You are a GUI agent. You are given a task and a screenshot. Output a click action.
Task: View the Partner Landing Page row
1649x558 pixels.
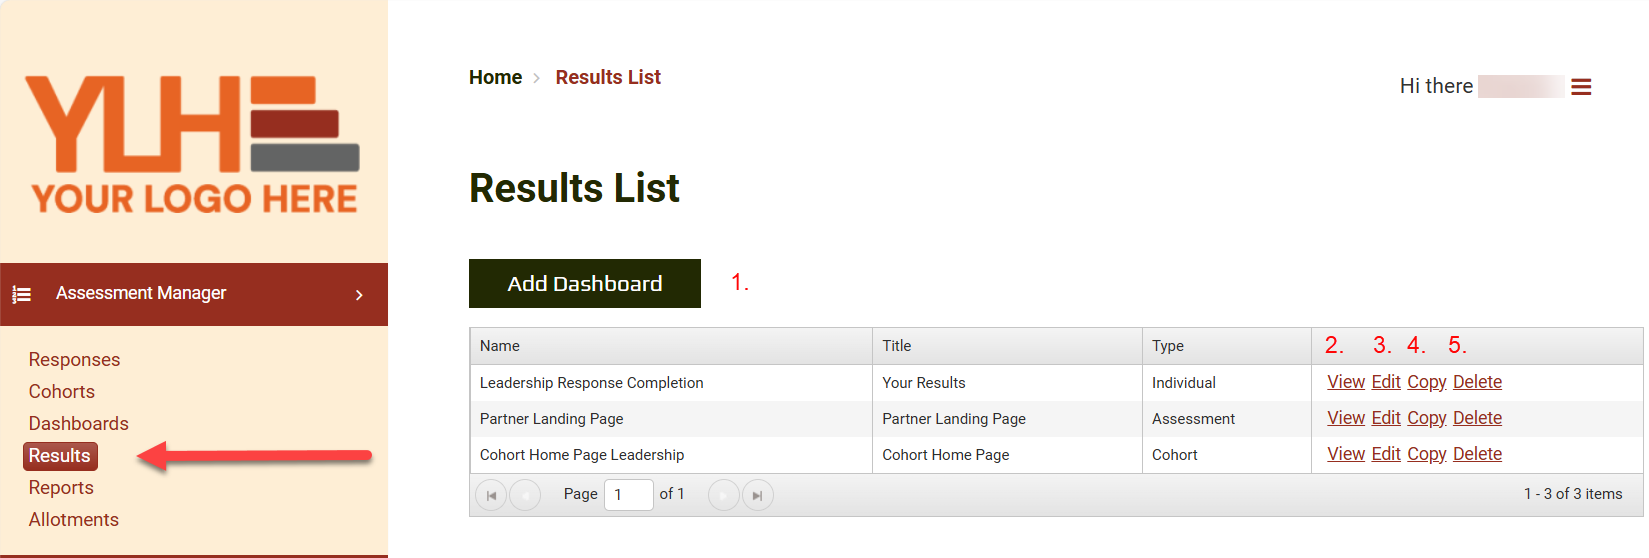[1346, 418]
